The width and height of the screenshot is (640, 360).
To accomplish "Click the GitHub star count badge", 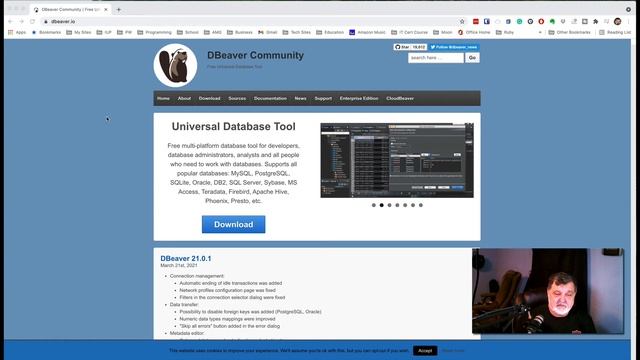I will point(419,47).
